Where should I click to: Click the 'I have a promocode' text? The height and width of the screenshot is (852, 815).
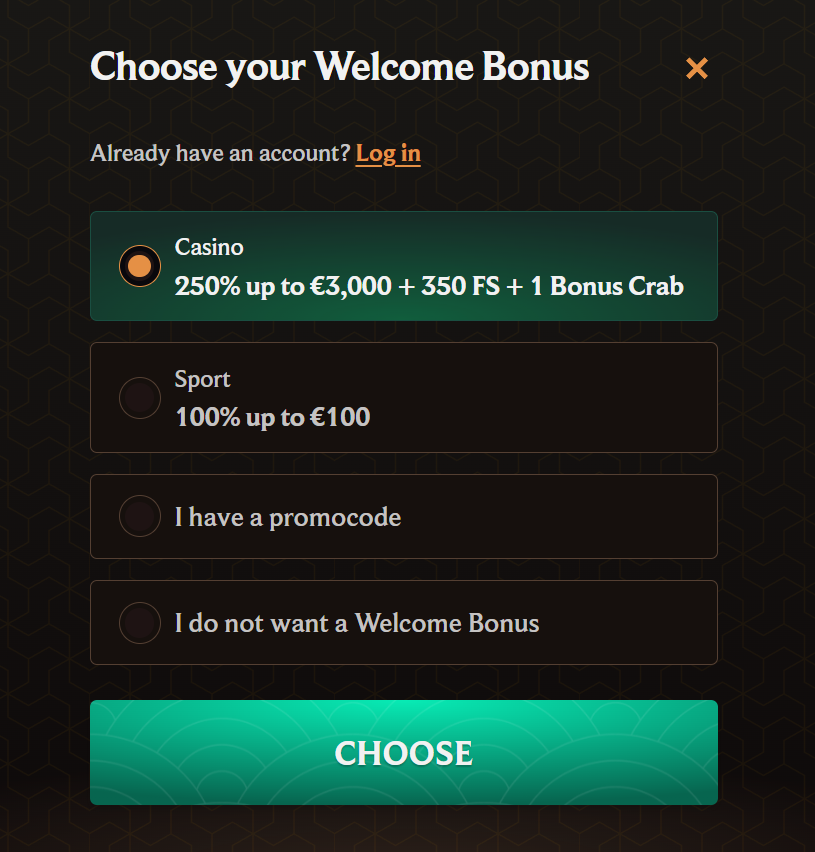pos(288,517)
